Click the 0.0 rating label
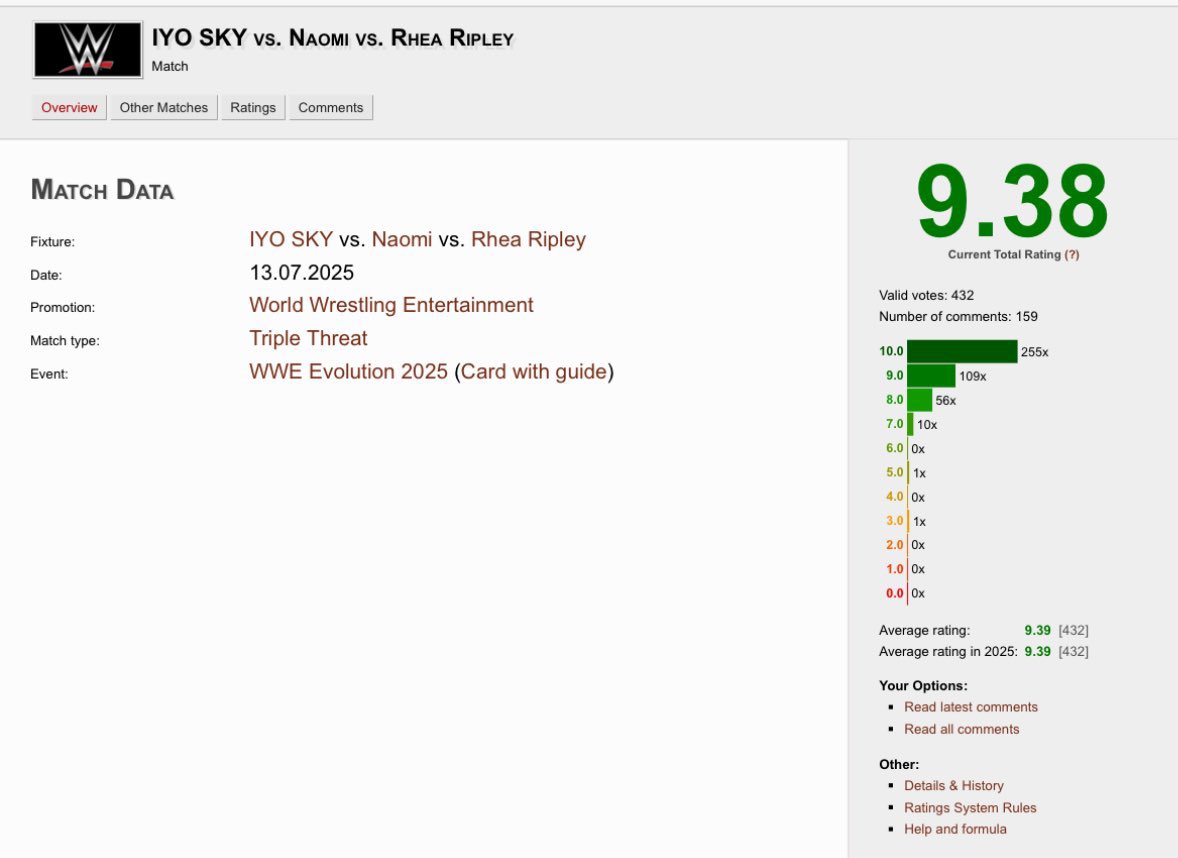This screenshot has height=858, width=1178. [895, 593]
